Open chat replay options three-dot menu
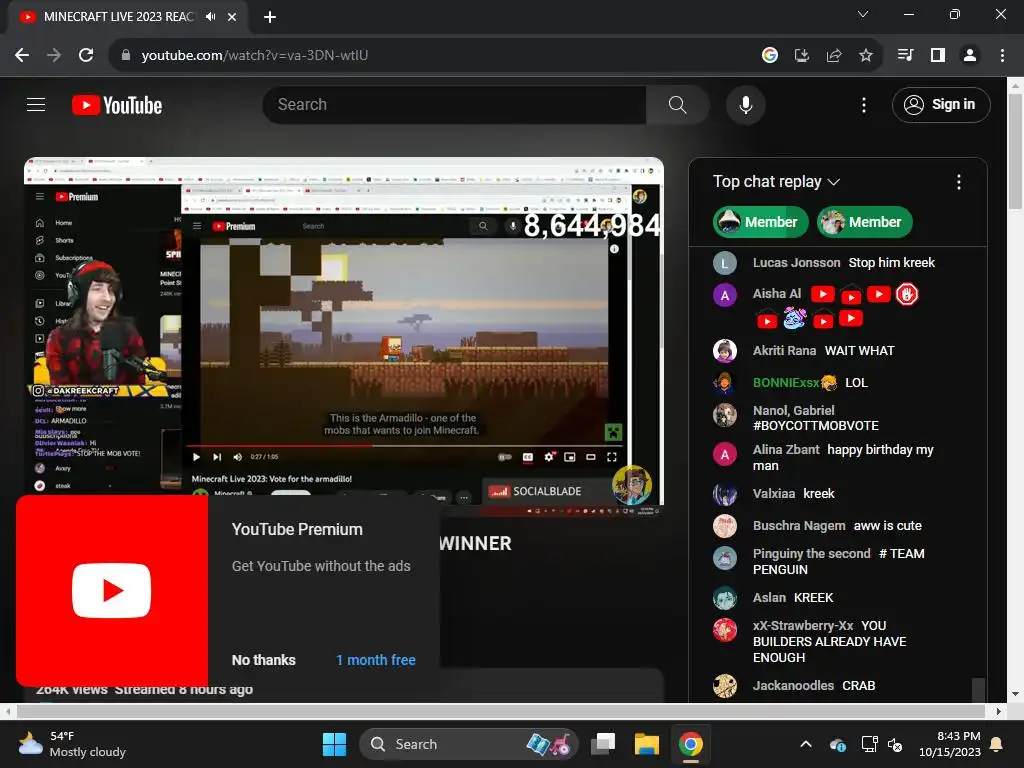Image resolution: width=1024 pixels, height=768 pixels. [958, 182]
